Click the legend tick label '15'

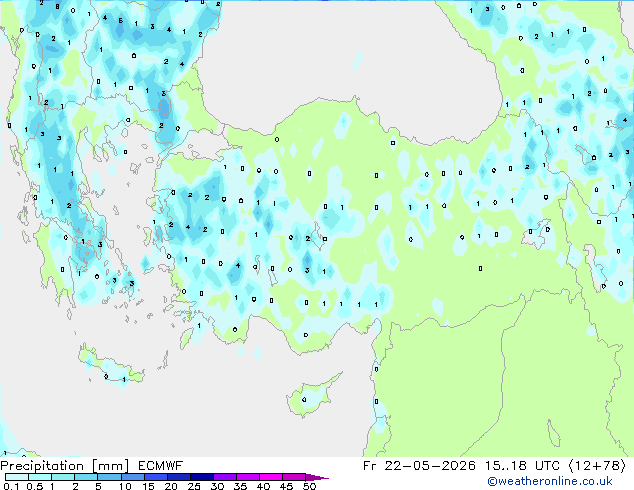pos(148,486)
